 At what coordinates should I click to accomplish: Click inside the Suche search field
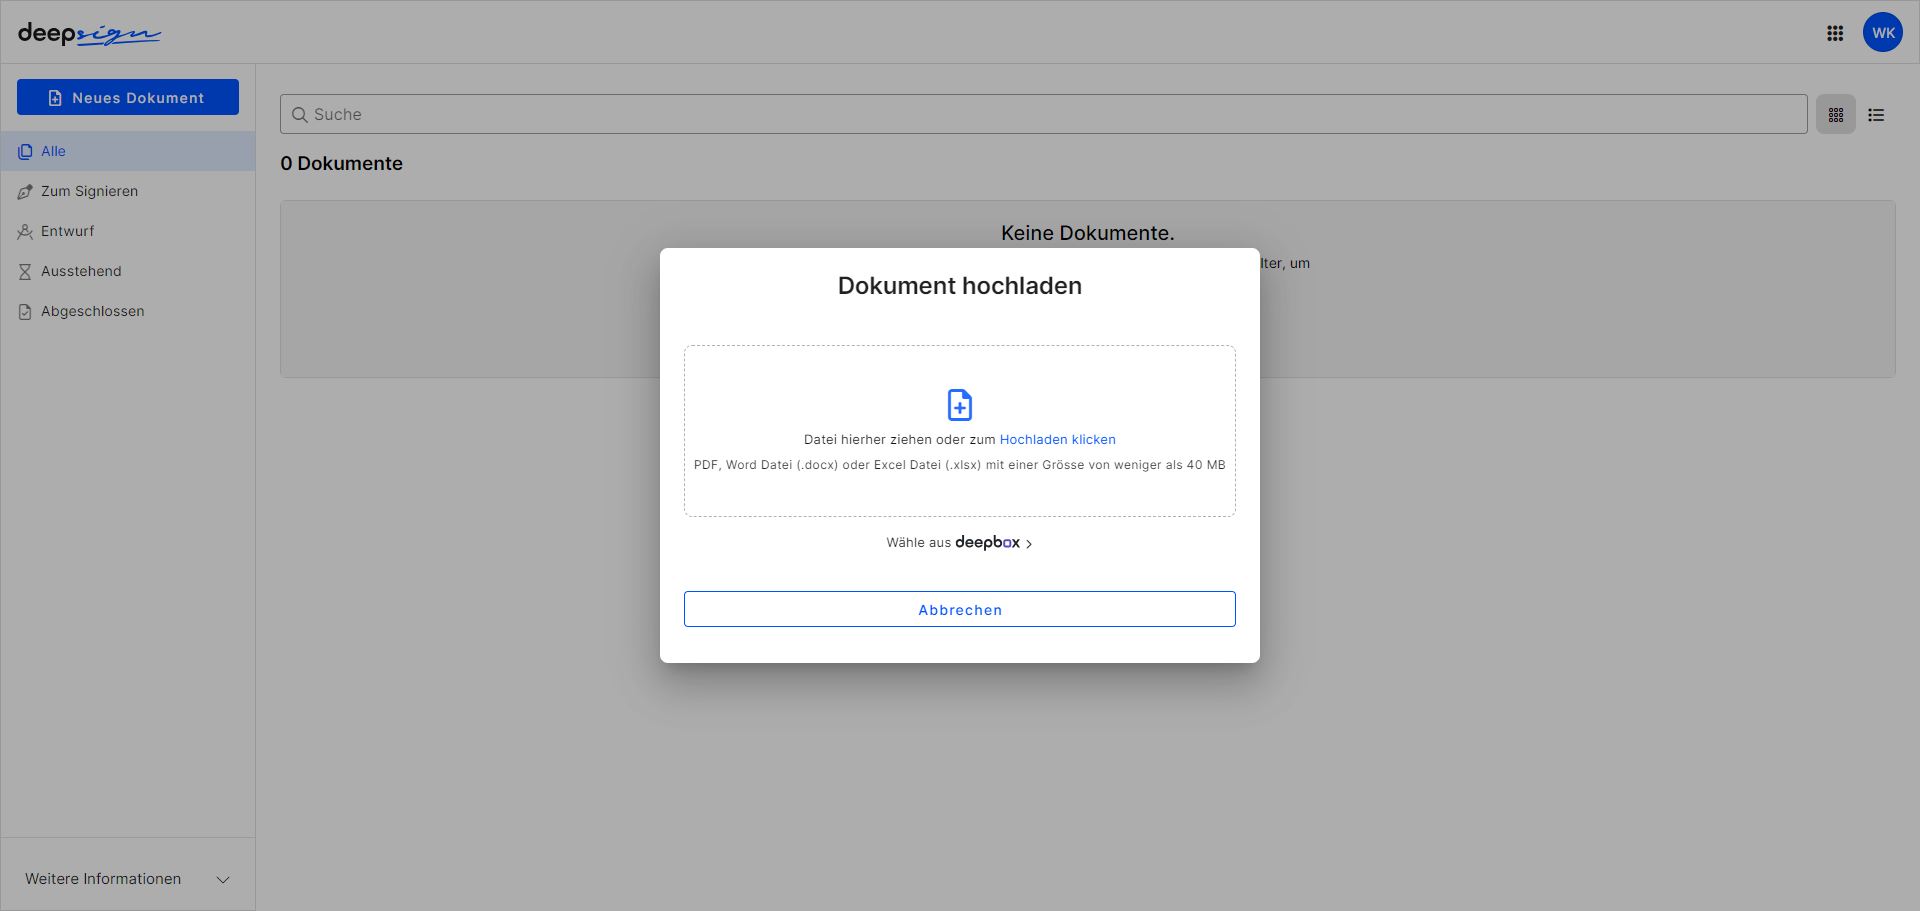(700, 114)
